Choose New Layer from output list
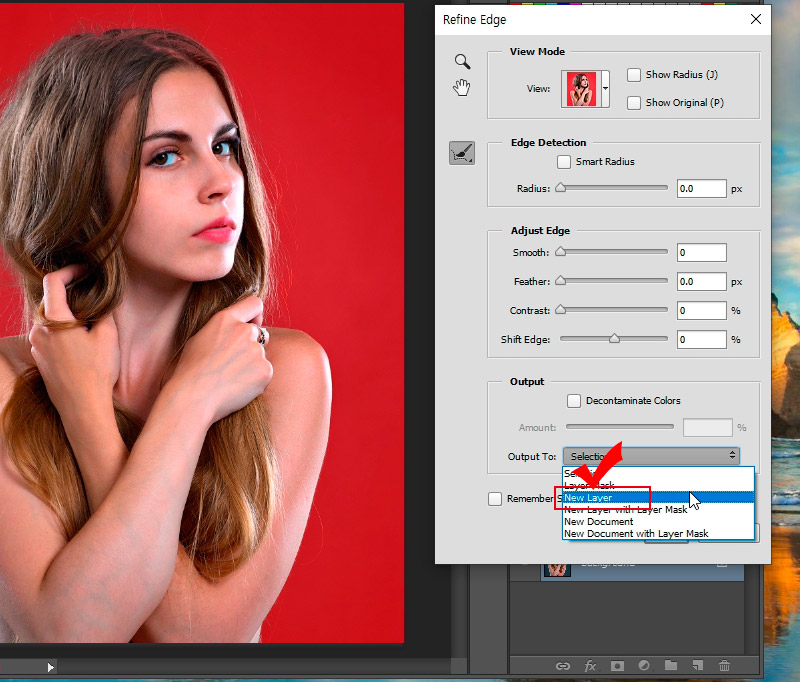800x682 pixels. pyautogui.click(x=658, y=497)
